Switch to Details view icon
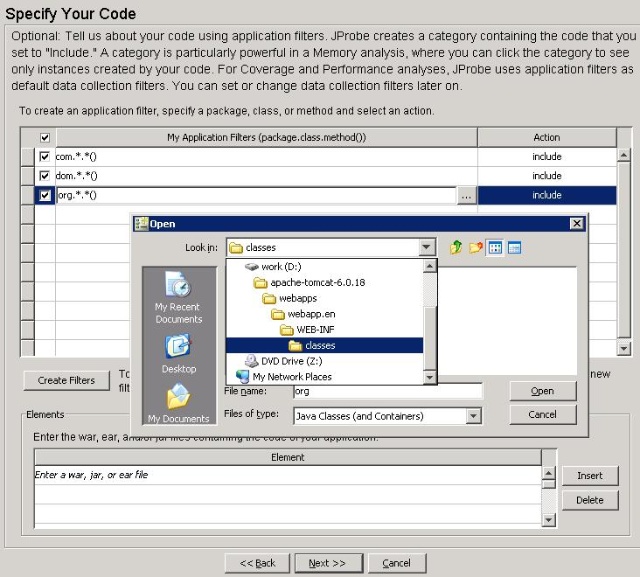Screen dimensions: 640x577 (x=514, y=248)
